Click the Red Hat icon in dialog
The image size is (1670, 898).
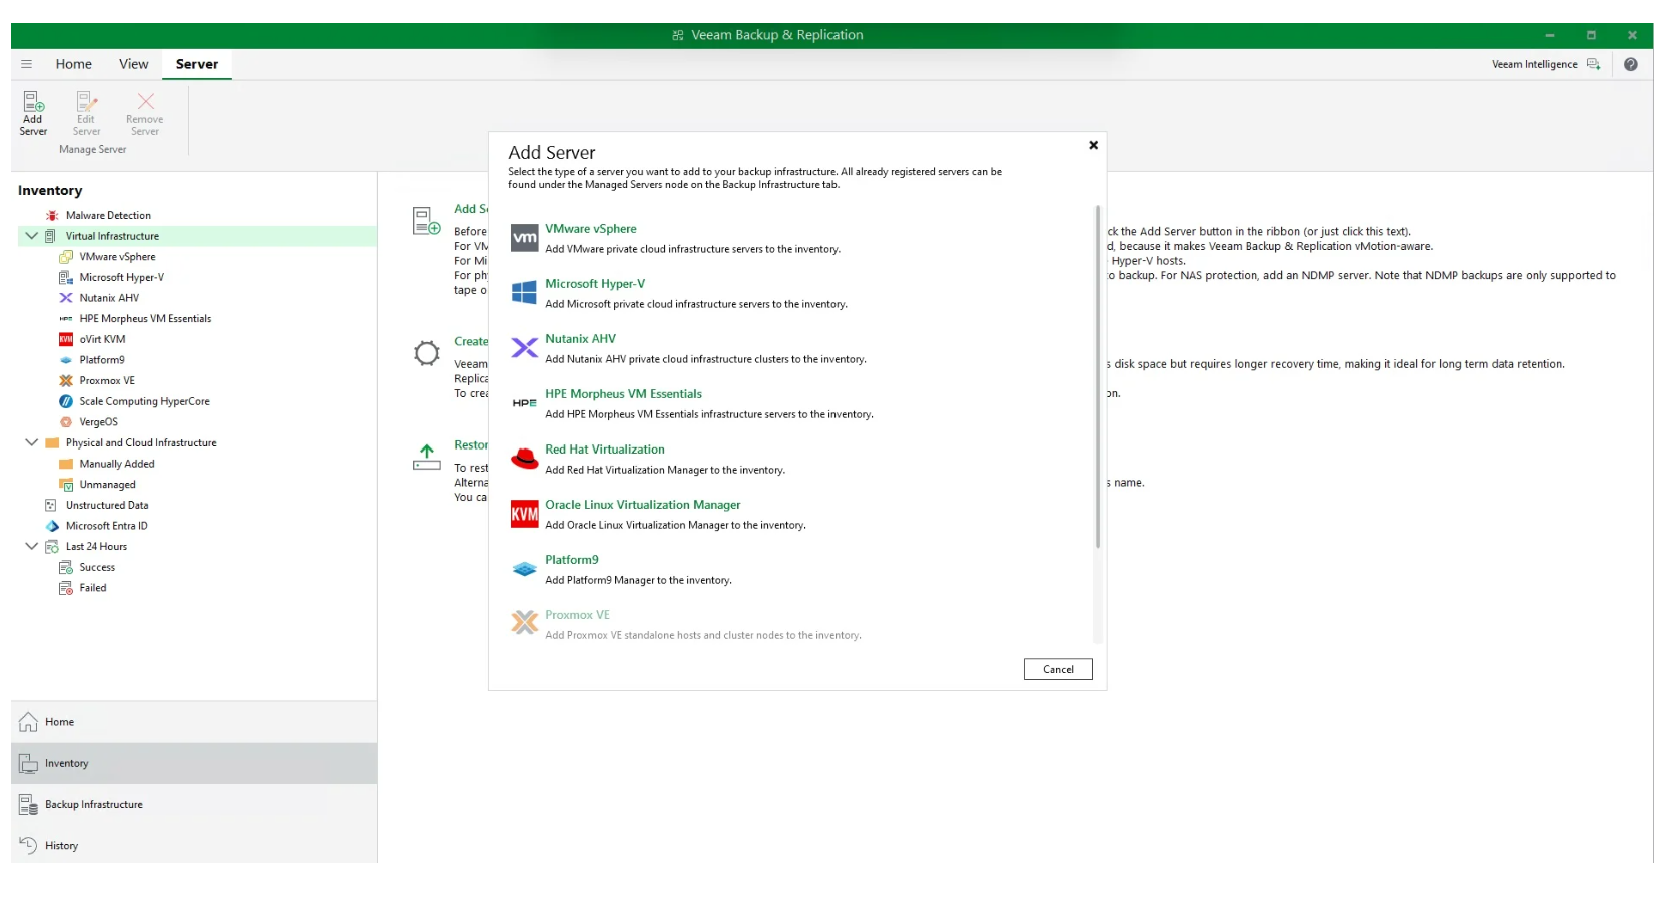(525, 458)
